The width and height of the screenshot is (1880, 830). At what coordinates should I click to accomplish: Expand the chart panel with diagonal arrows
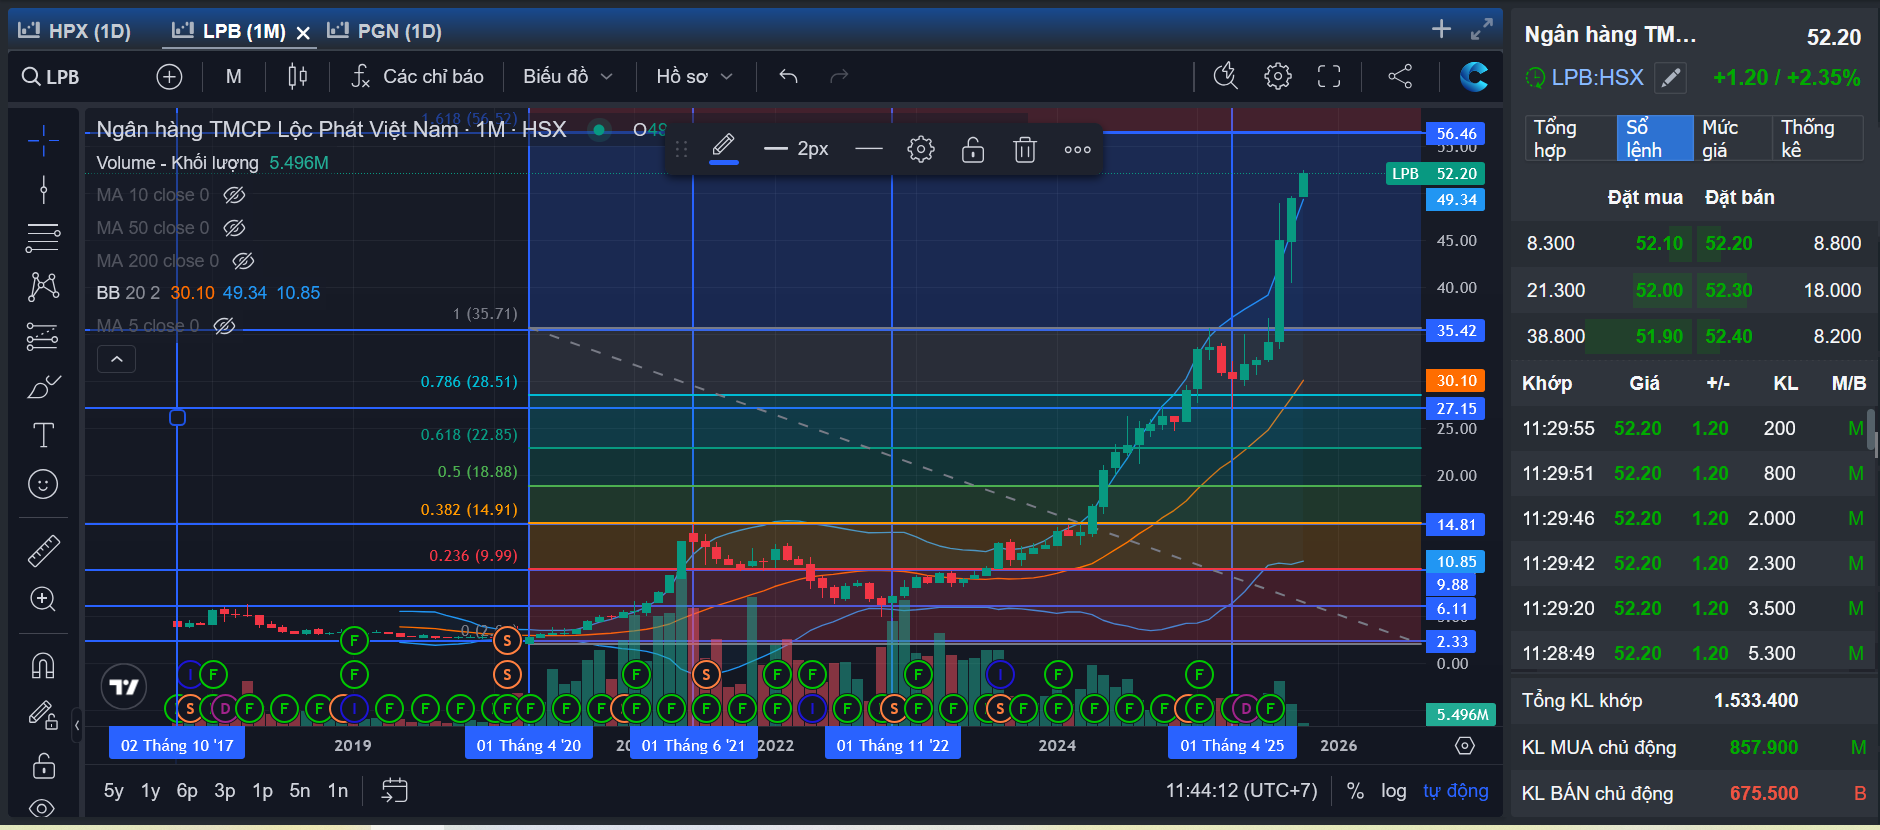click(1482, 29)
